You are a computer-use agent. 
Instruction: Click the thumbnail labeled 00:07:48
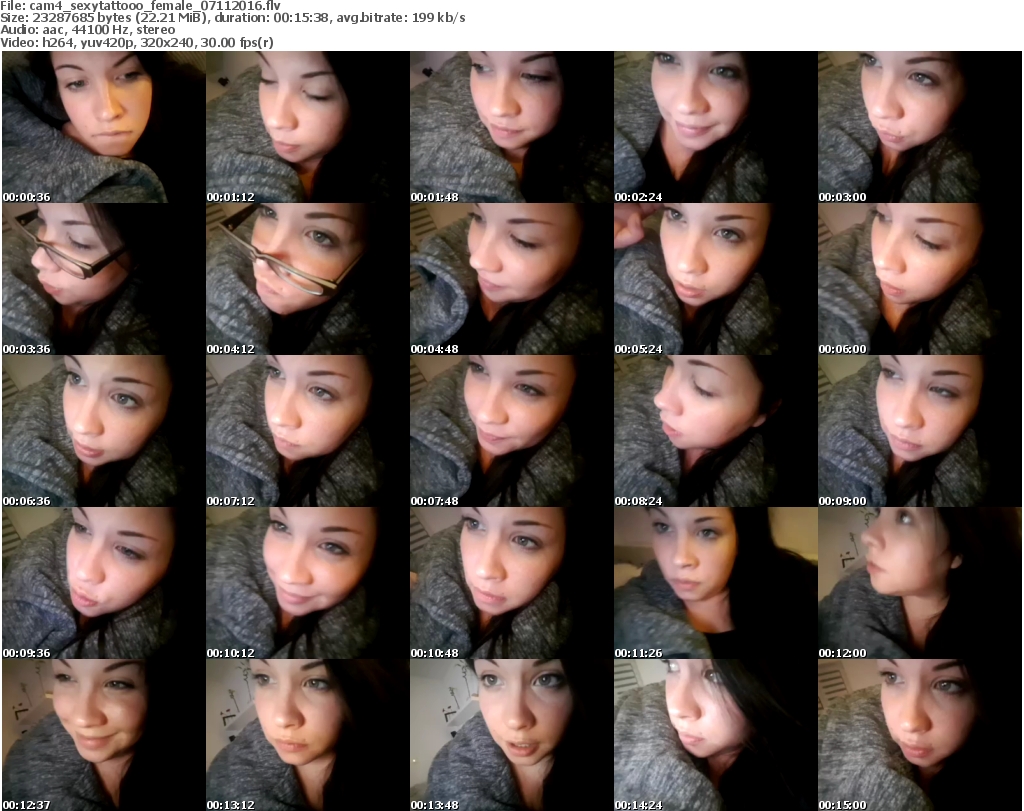(x=511, y=431)
